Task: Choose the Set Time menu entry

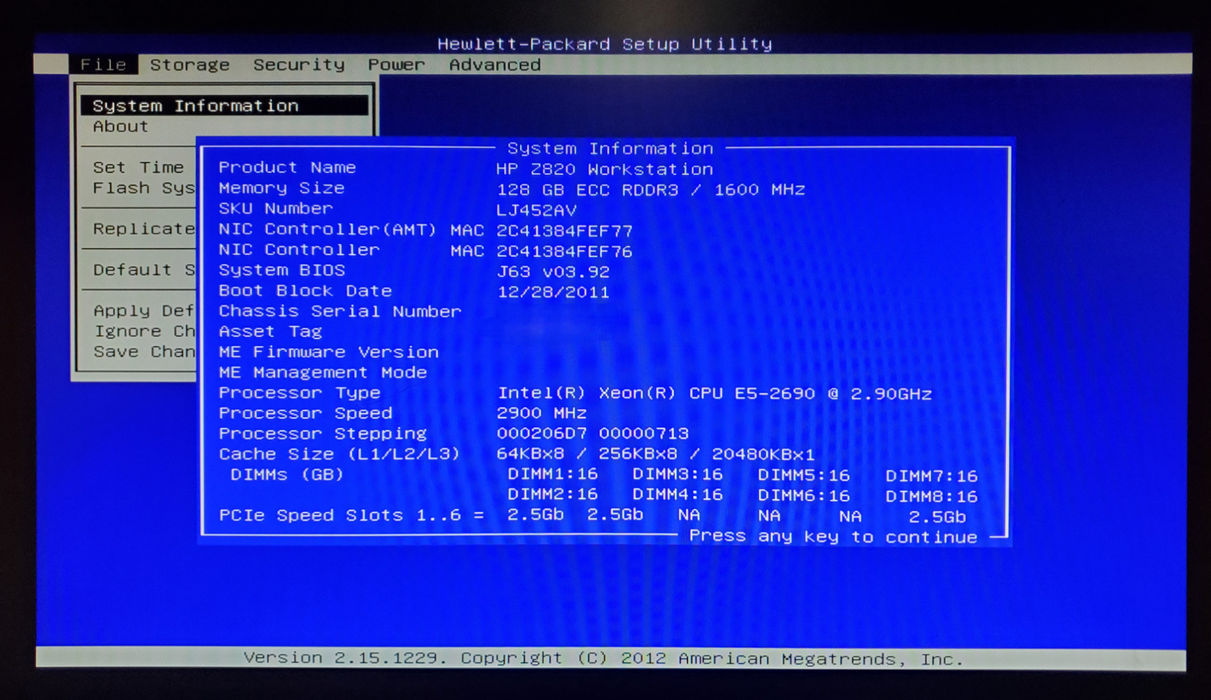Action: pyautogui.click(x=139, y=168)
